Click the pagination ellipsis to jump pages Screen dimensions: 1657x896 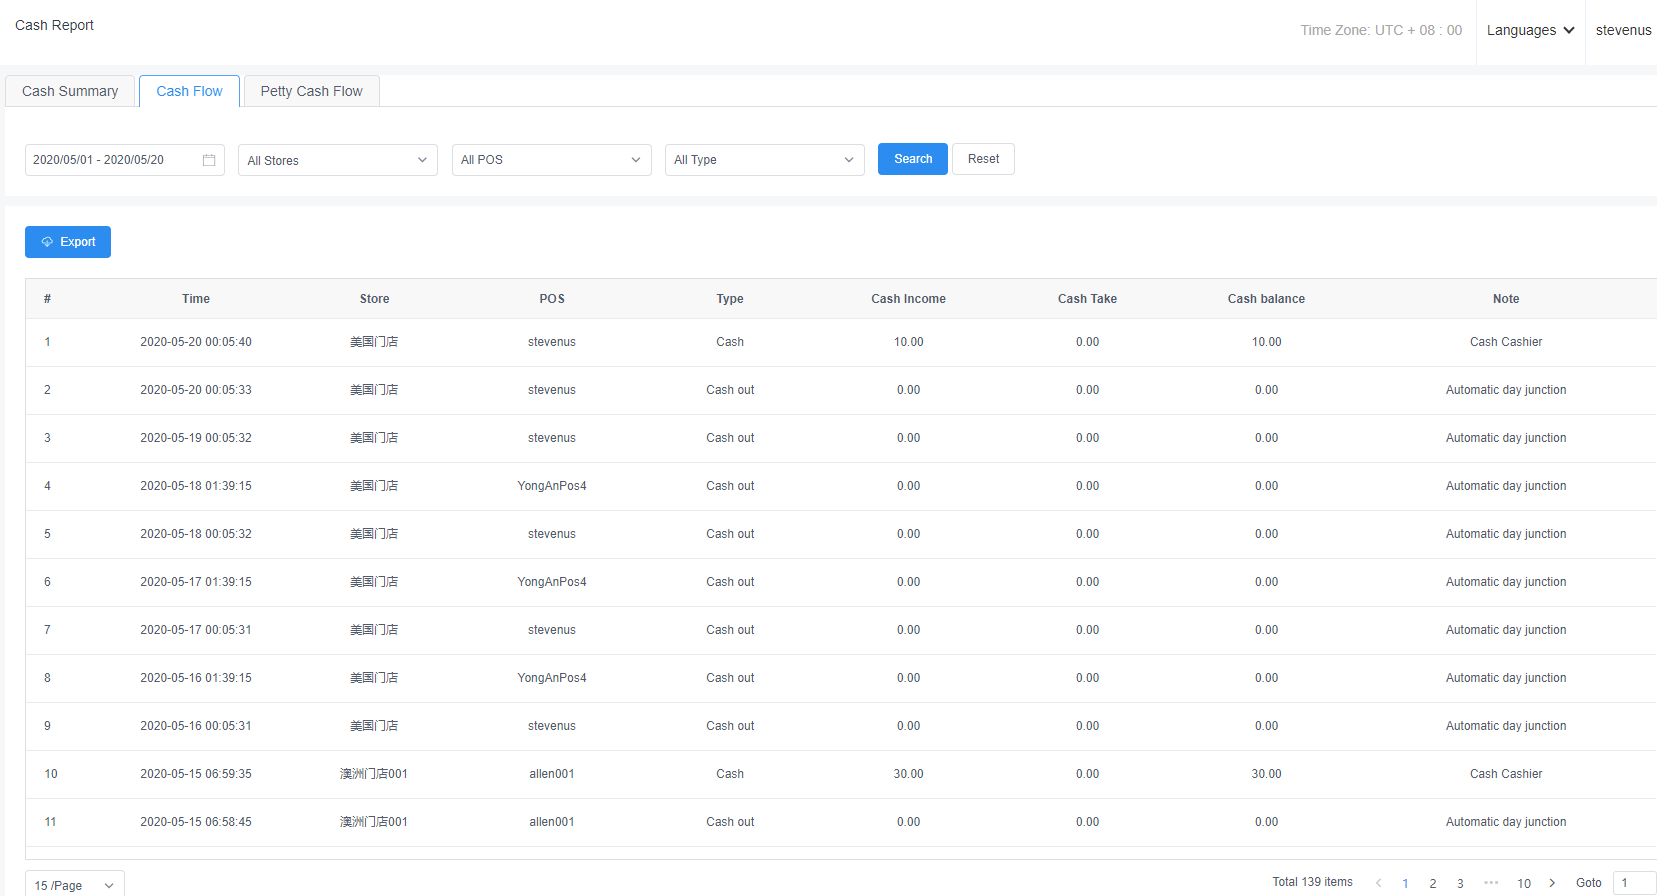tap(1491, 883)
